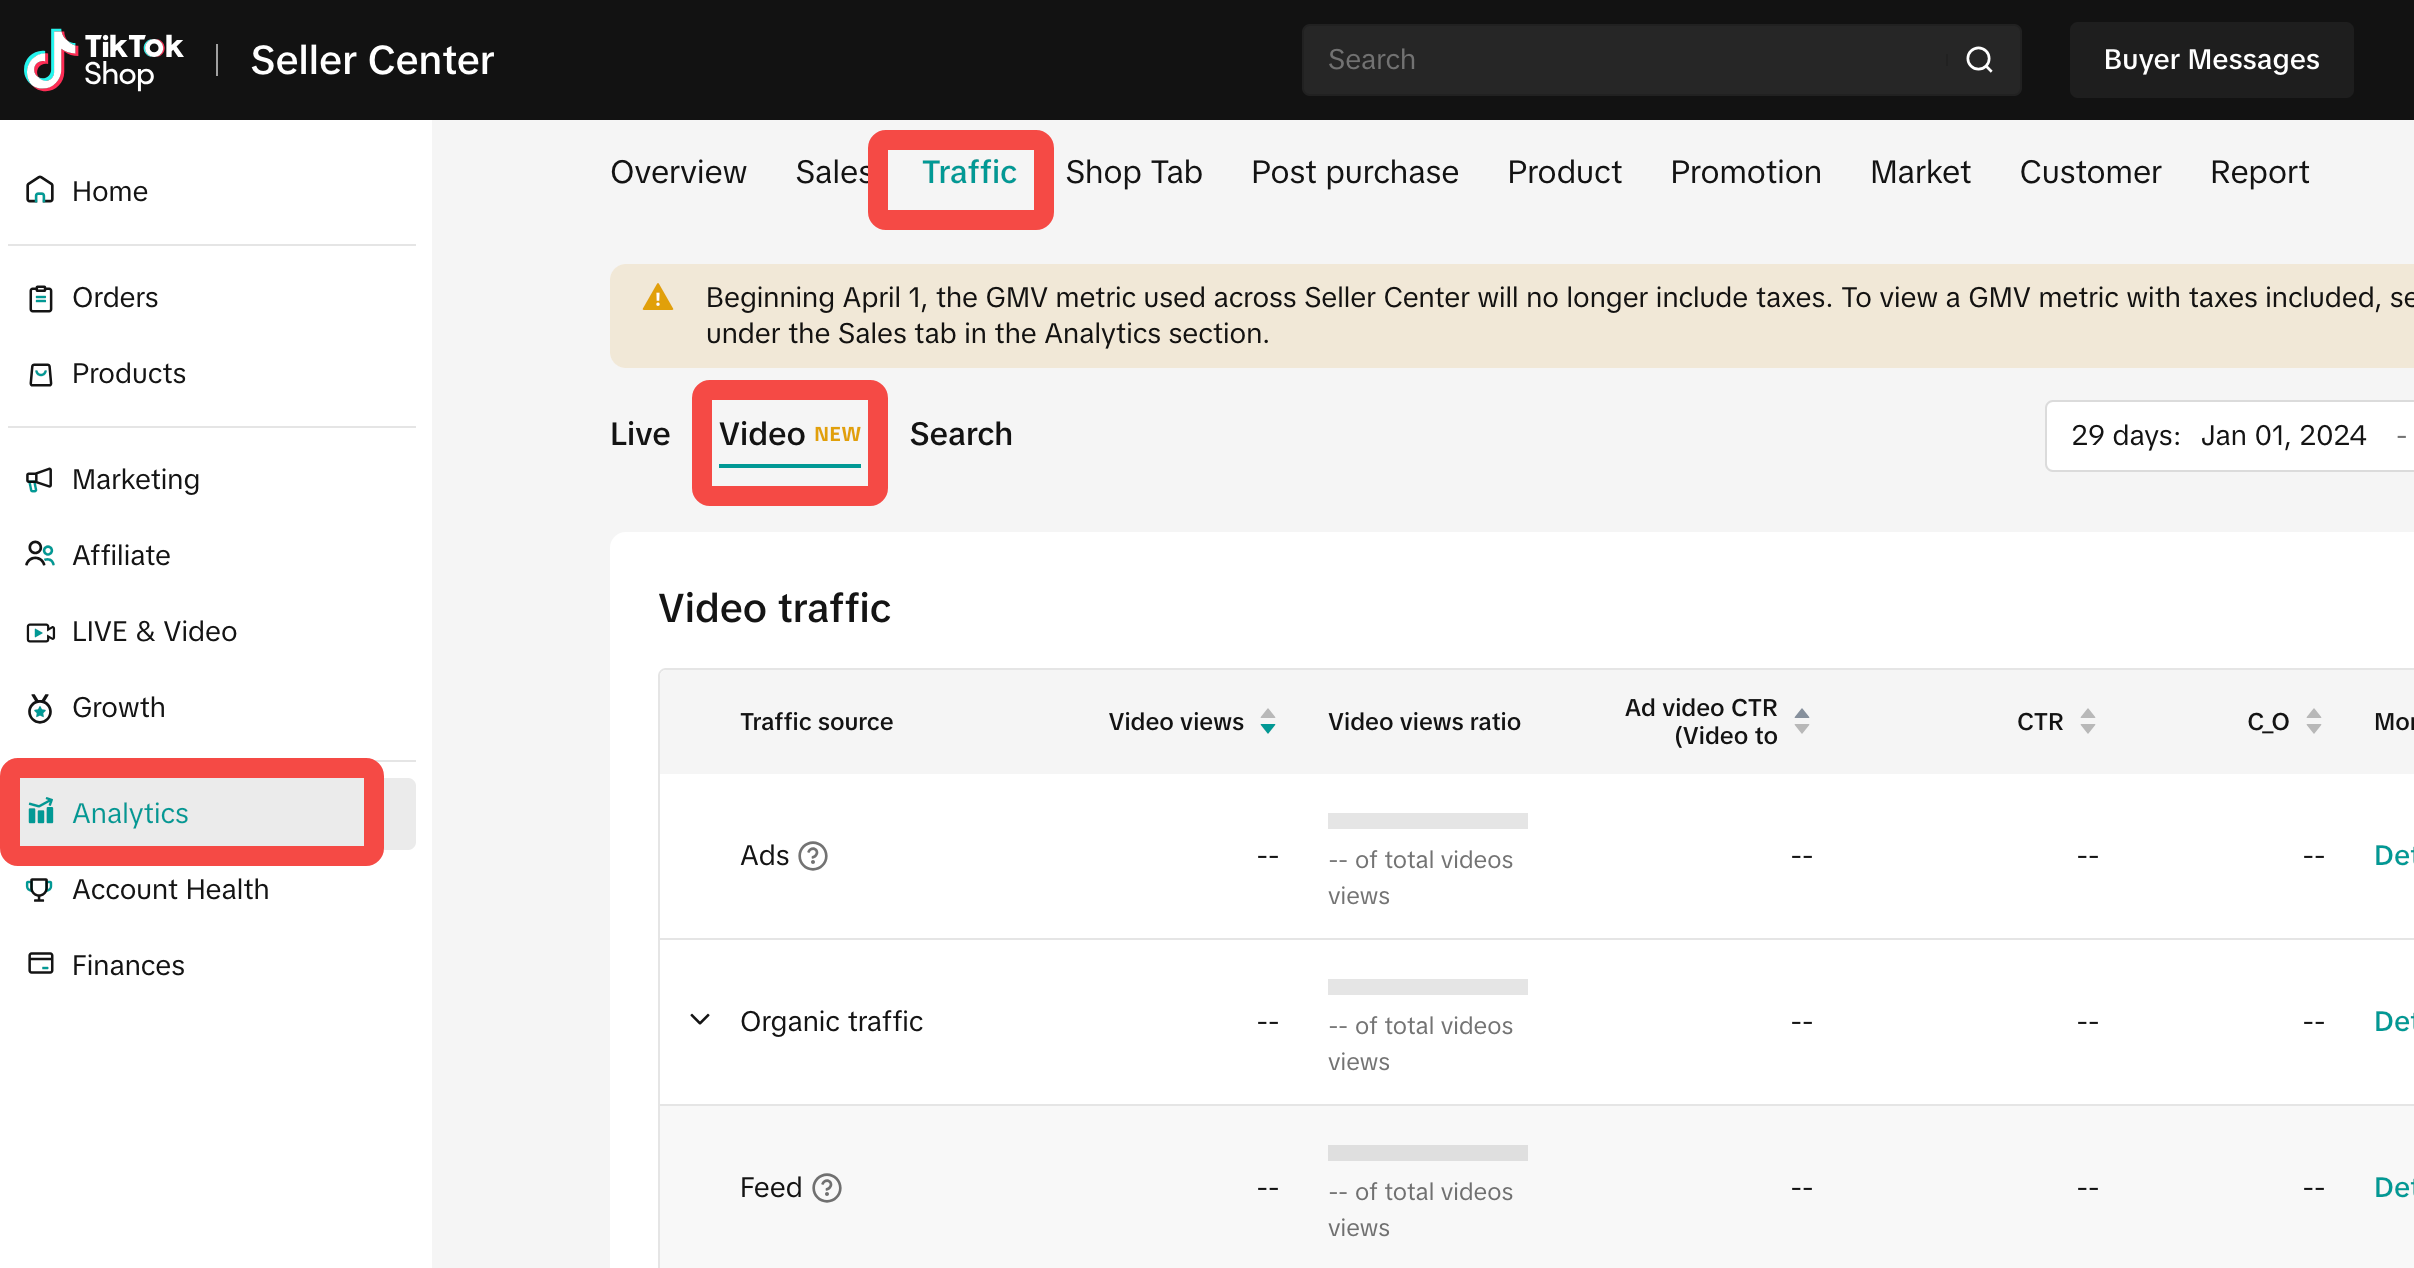Click the search magnifier icon
Viewport: 2414px width, 1268px height.
[x=1979, y=60]
